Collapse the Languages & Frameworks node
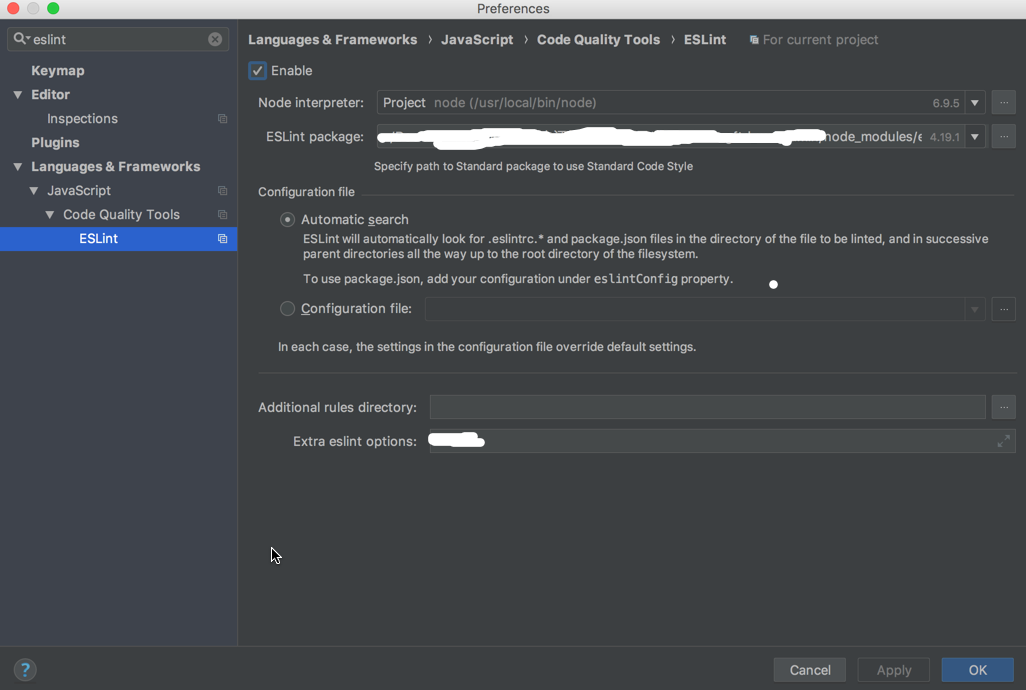 pyautogui.click(x=18, y=167)
